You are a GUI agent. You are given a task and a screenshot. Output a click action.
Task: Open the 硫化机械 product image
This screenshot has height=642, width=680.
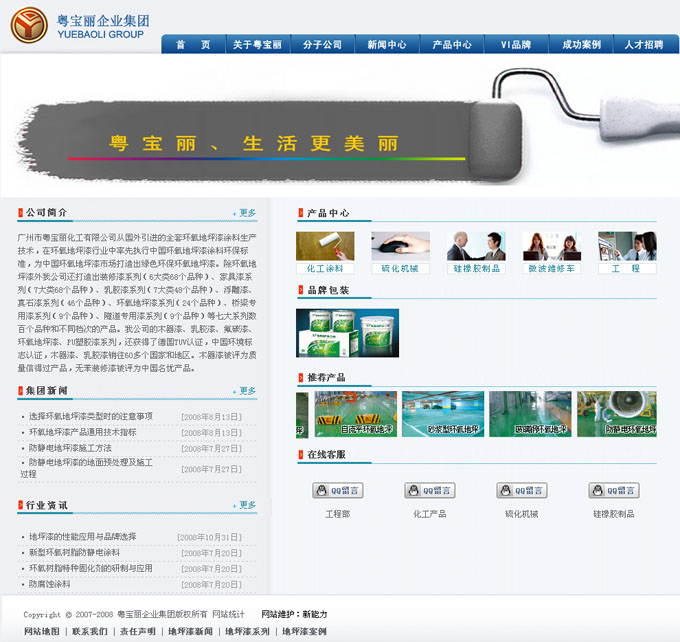(400, 246)
